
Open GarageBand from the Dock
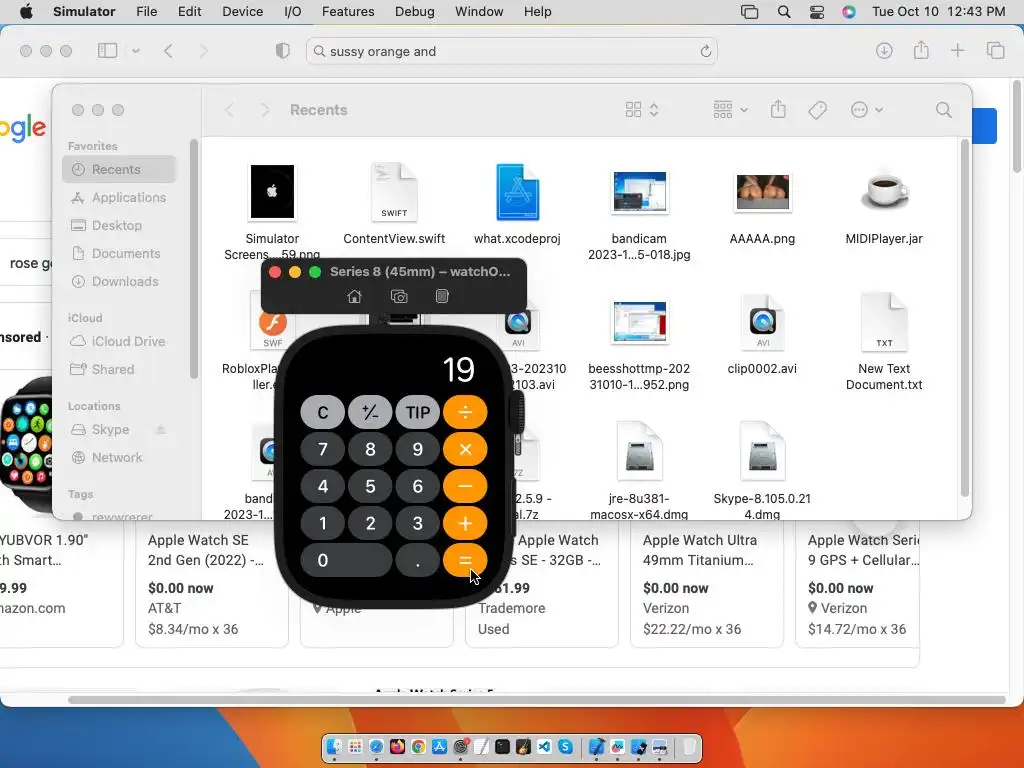[x=523, y=746]
